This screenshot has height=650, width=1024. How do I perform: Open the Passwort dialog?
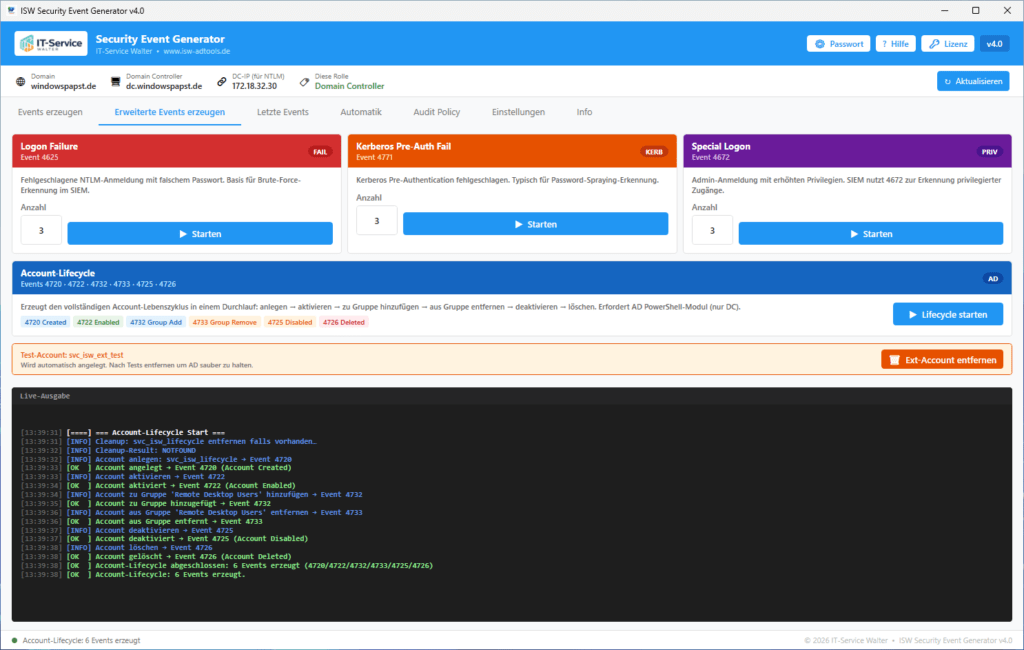point(839,44)
